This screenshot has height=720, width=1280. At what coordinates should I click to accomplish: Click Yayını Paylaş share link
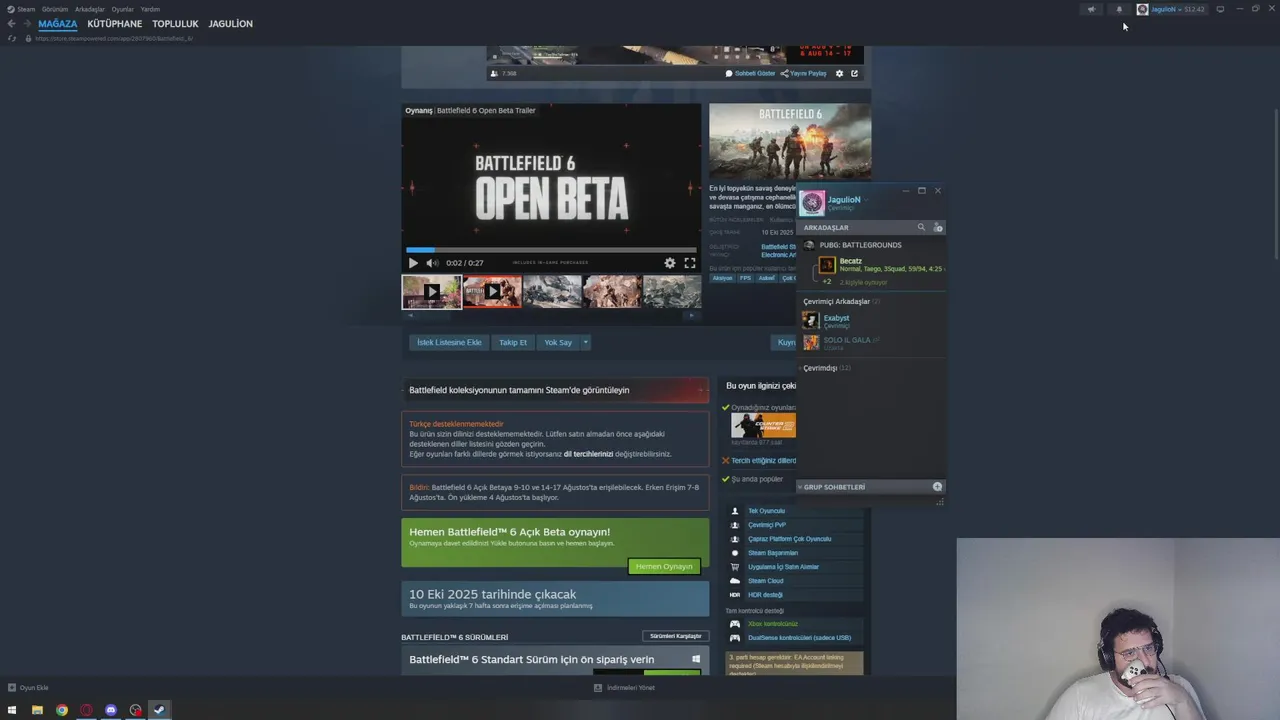click(804, 73)
